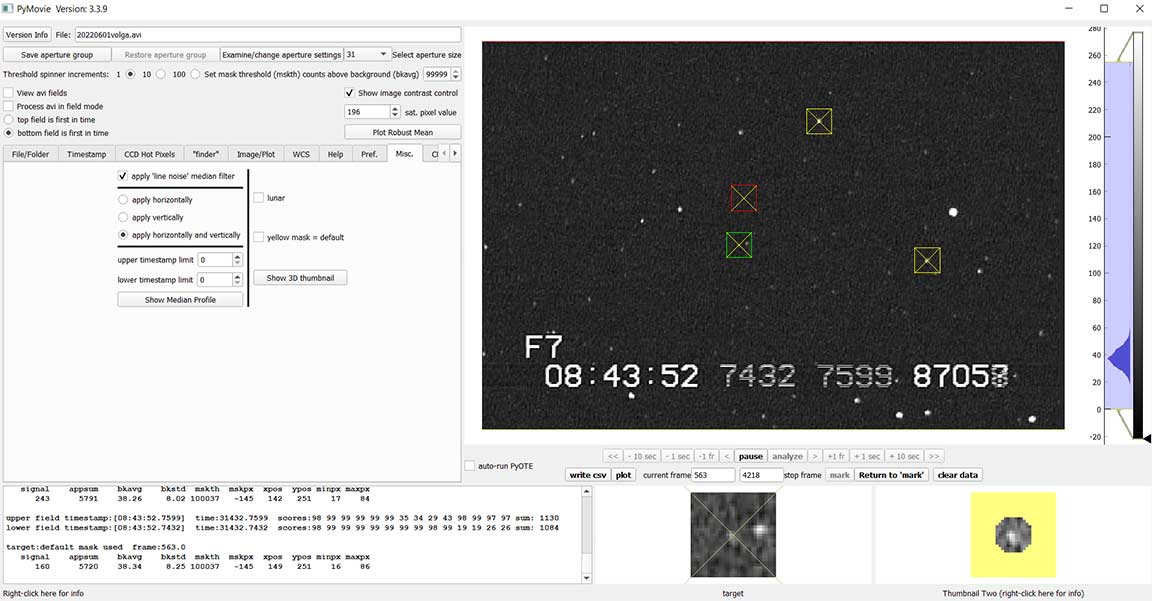Screen dimensions: 1152x601
Task: Advance 1 frame forward
Action: [x=835, y=456]
